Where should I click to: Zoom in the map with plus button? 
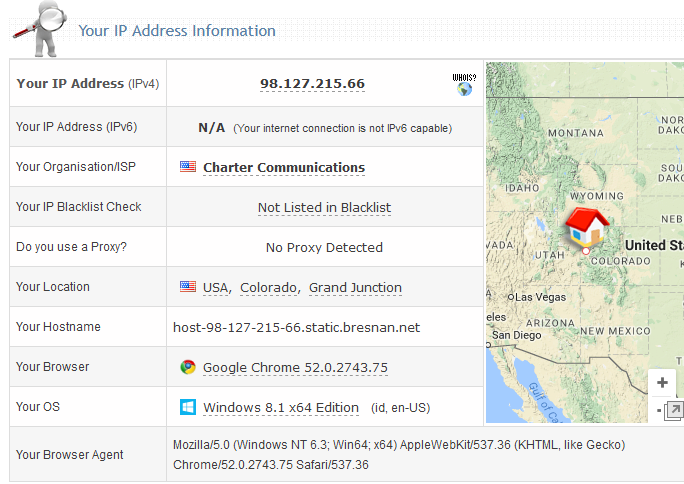pyautogui.click(x=662, y=383)
